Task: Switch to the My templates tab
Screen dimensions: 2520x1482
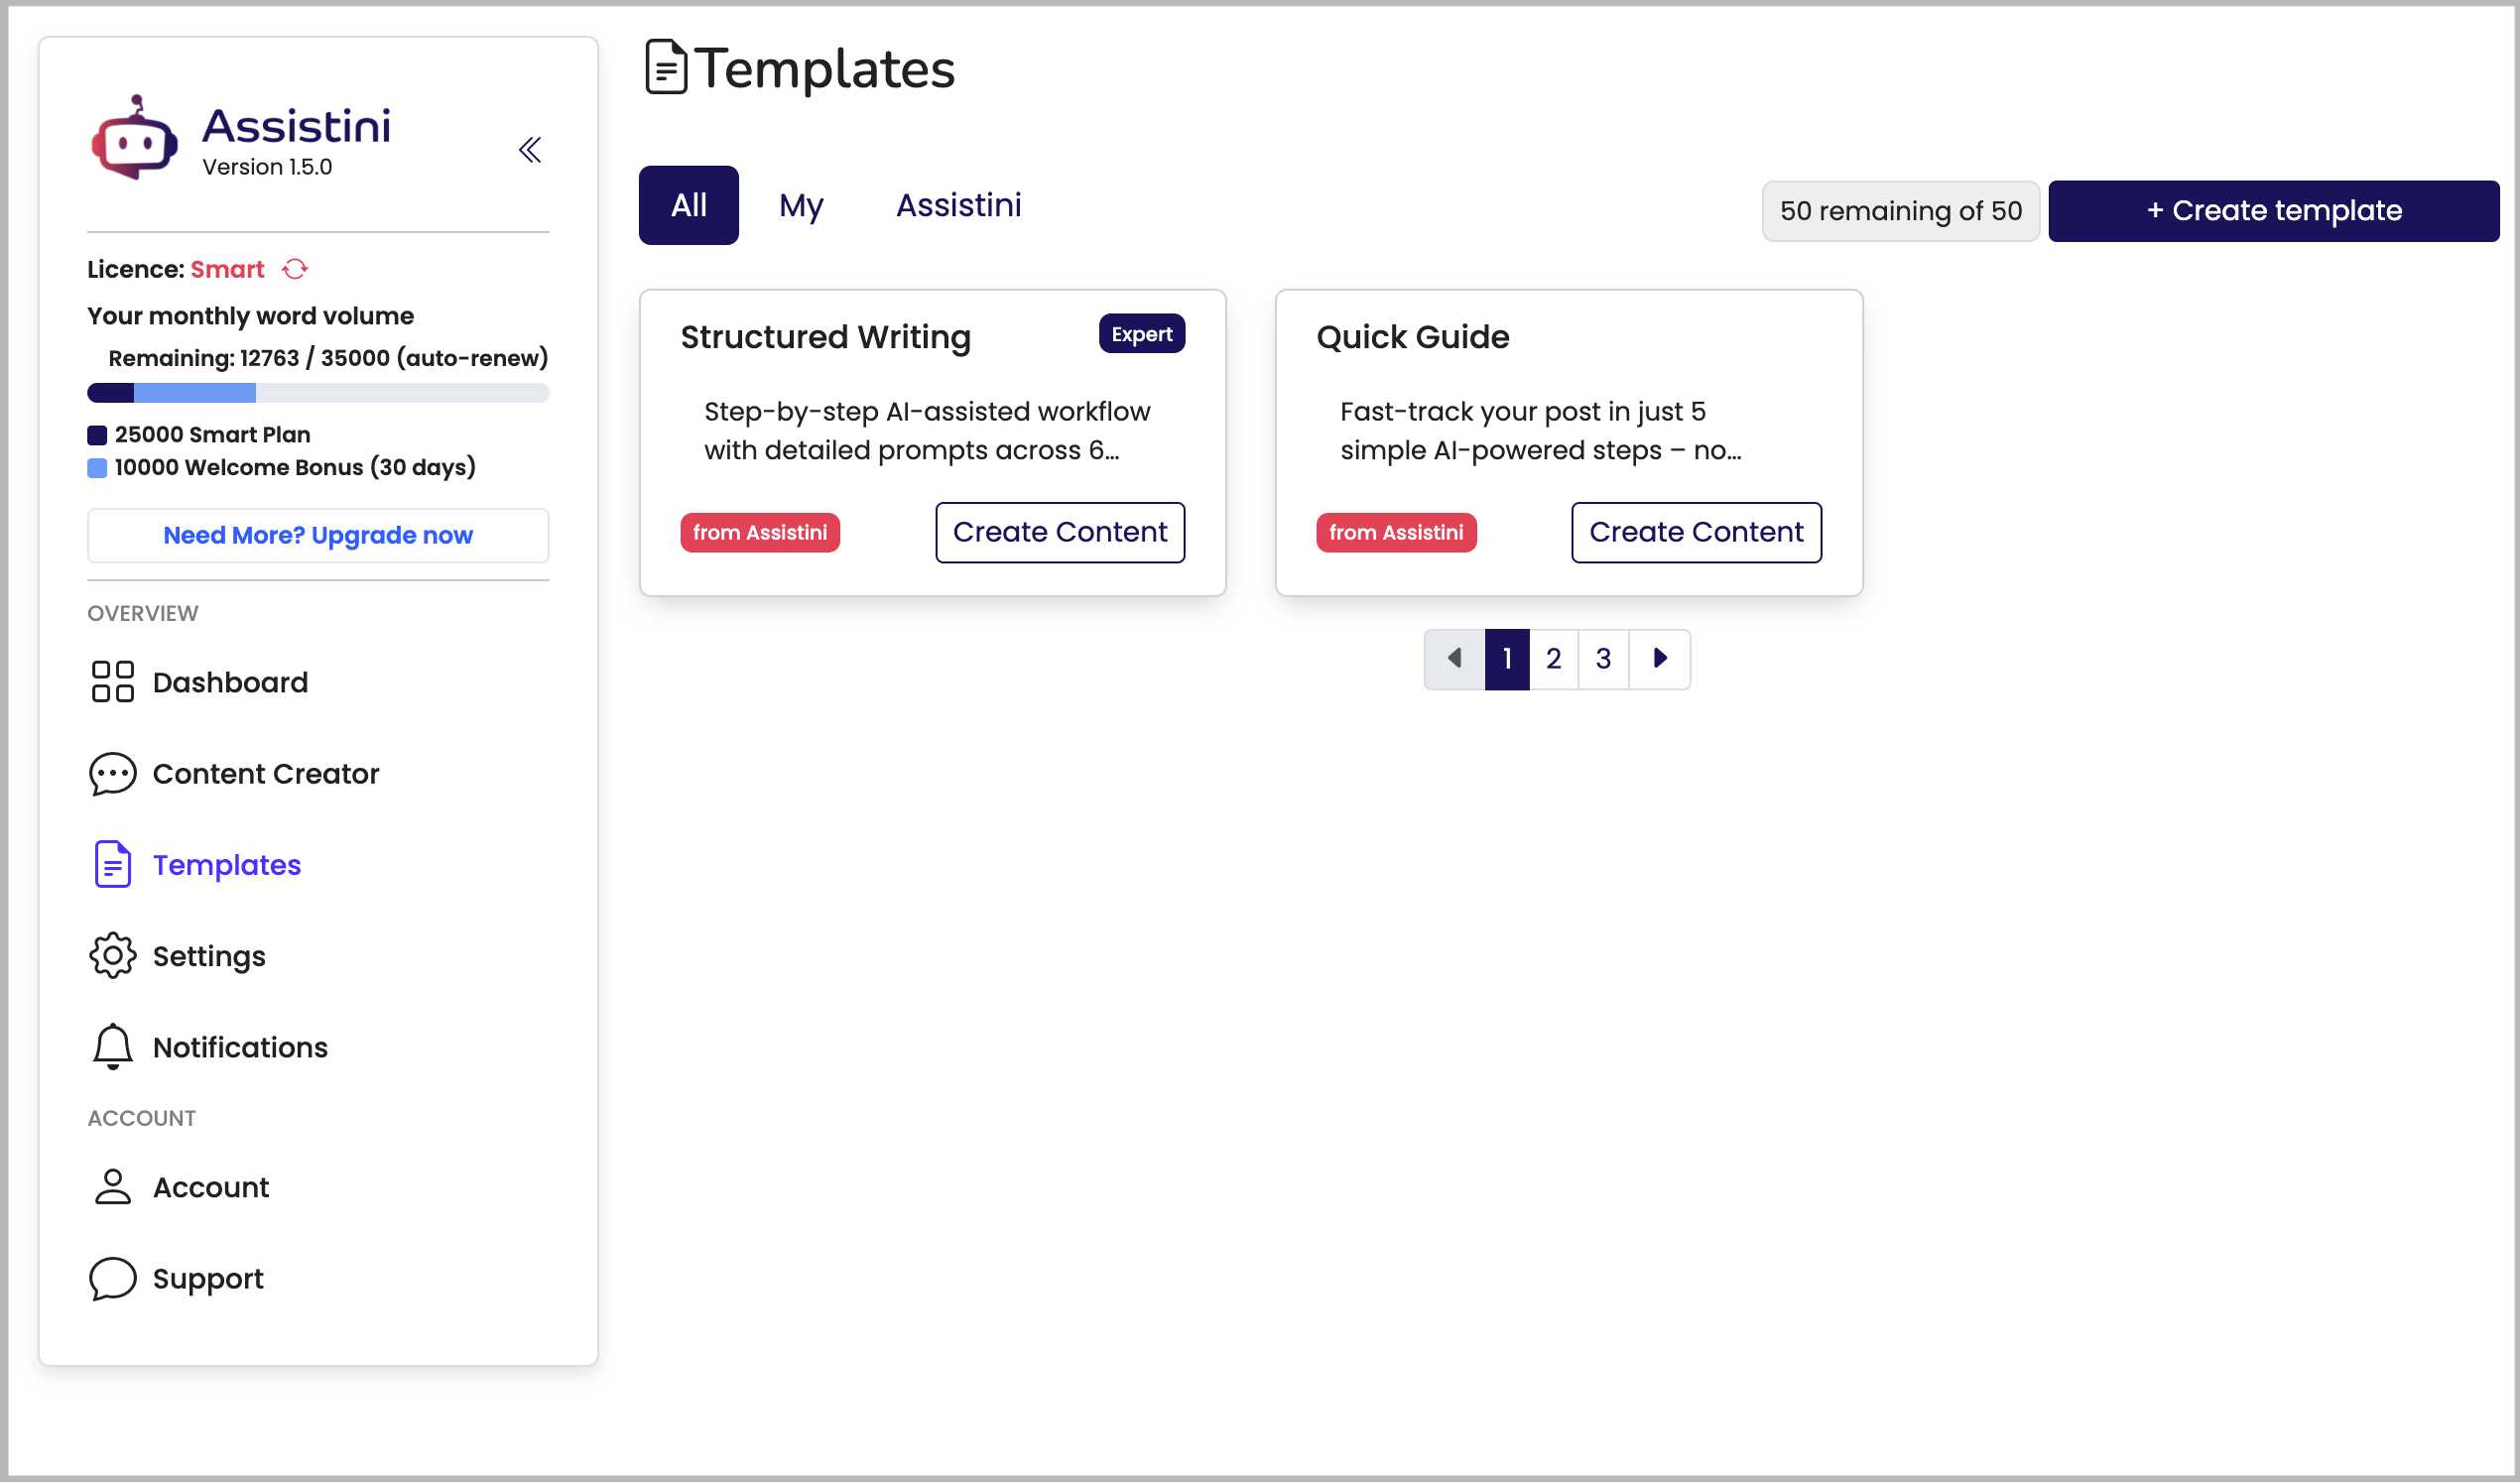Action: [801, 205]
